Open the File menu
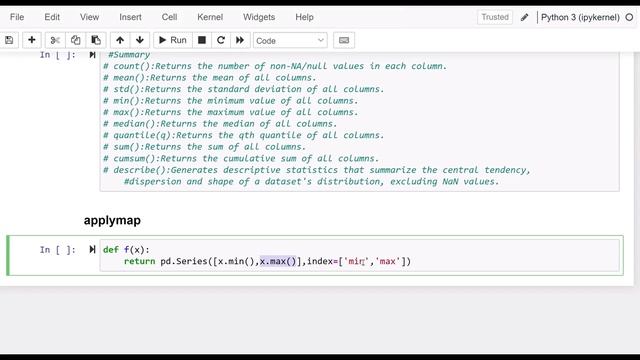The image size is (640, 360). (17, 17)
